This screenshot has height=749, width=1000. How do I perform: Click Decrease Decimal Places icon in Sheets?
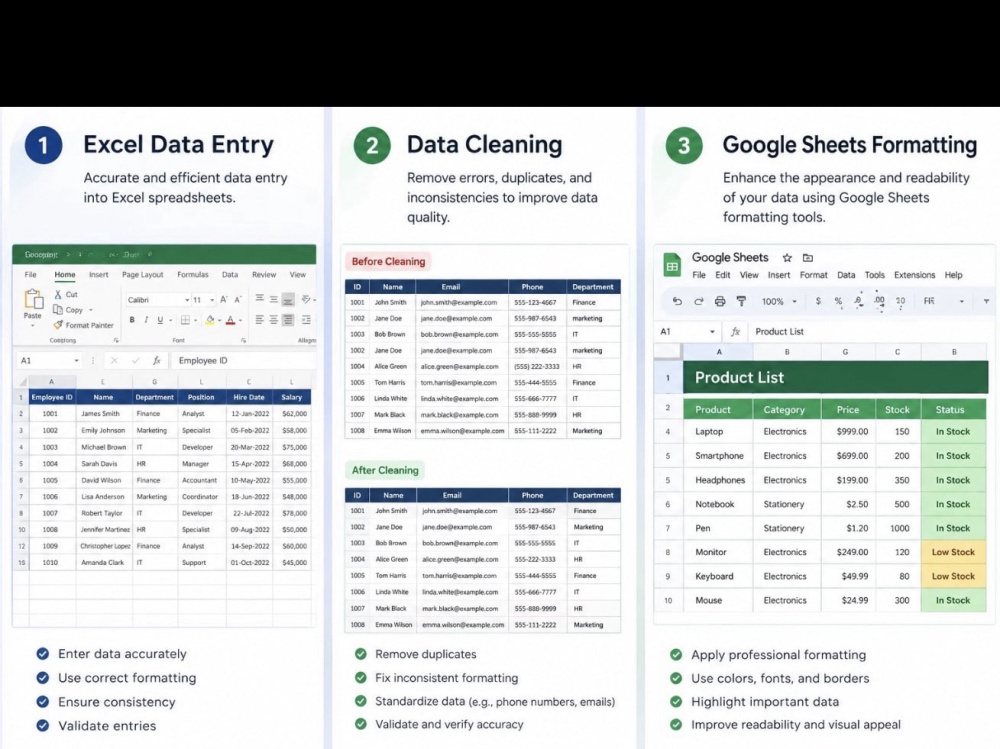coord(858,301)
